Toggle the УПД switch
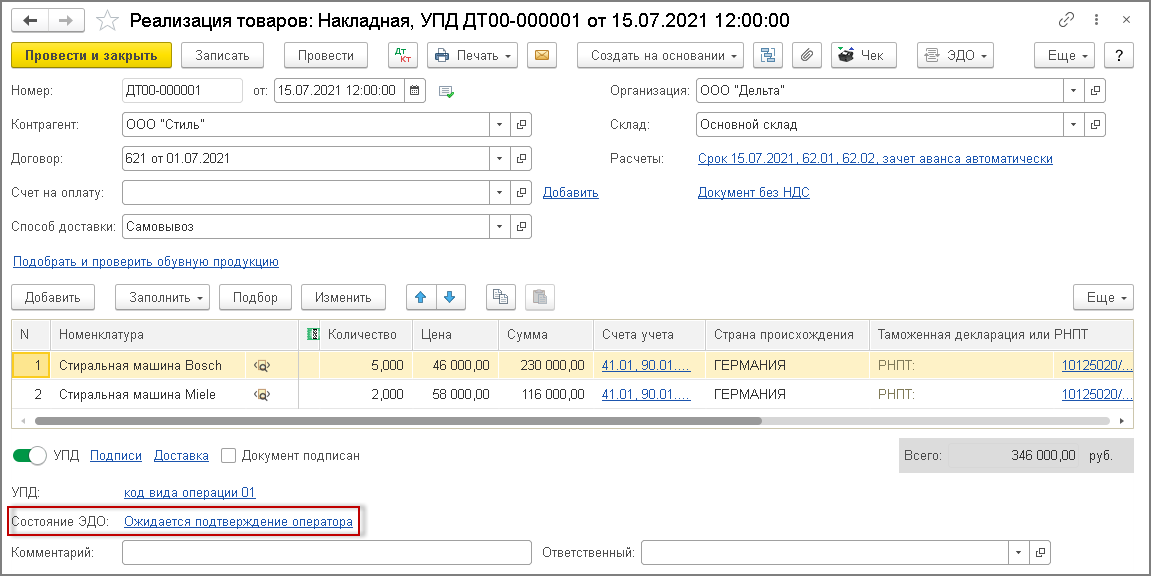 click(x=29, y=456)
